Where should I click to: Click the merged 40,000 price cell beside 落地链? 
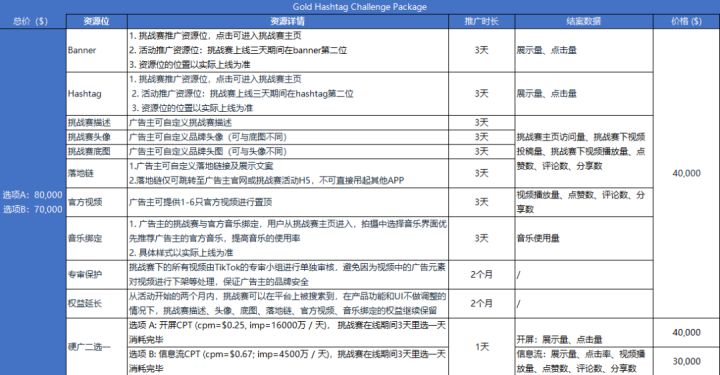coord(686,173)
